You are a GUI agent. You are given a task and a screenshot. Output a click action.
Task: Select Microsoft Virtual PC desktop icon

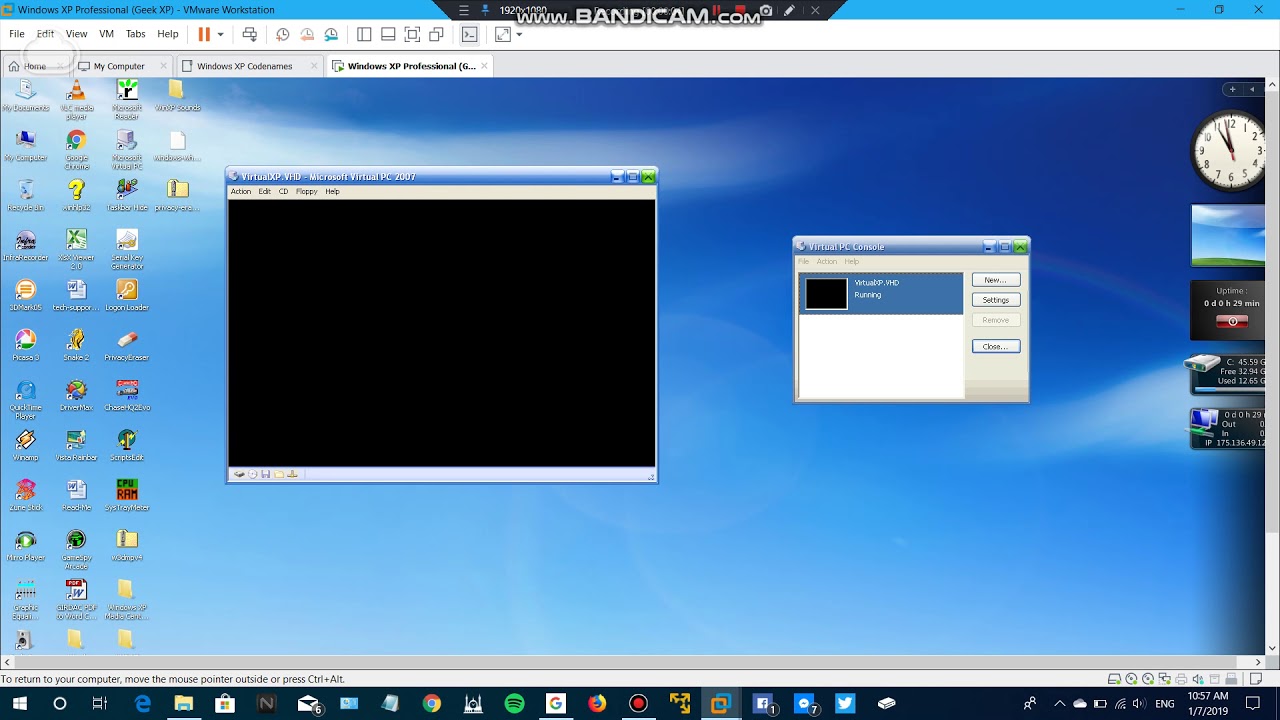[126, 149]
